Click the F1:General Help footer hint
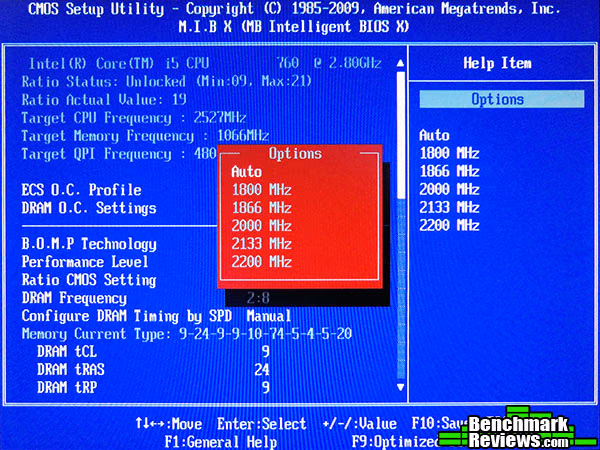 point(221,442)
